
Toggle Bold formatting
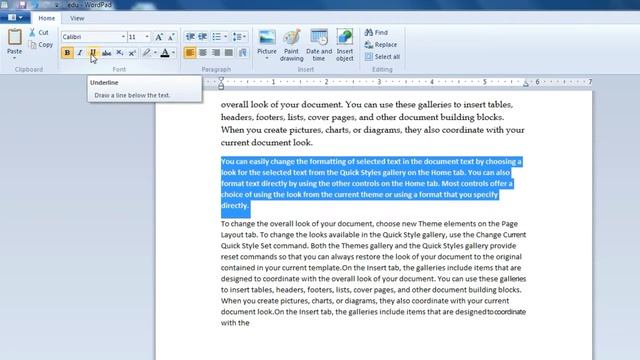click(x=67, y=53)
